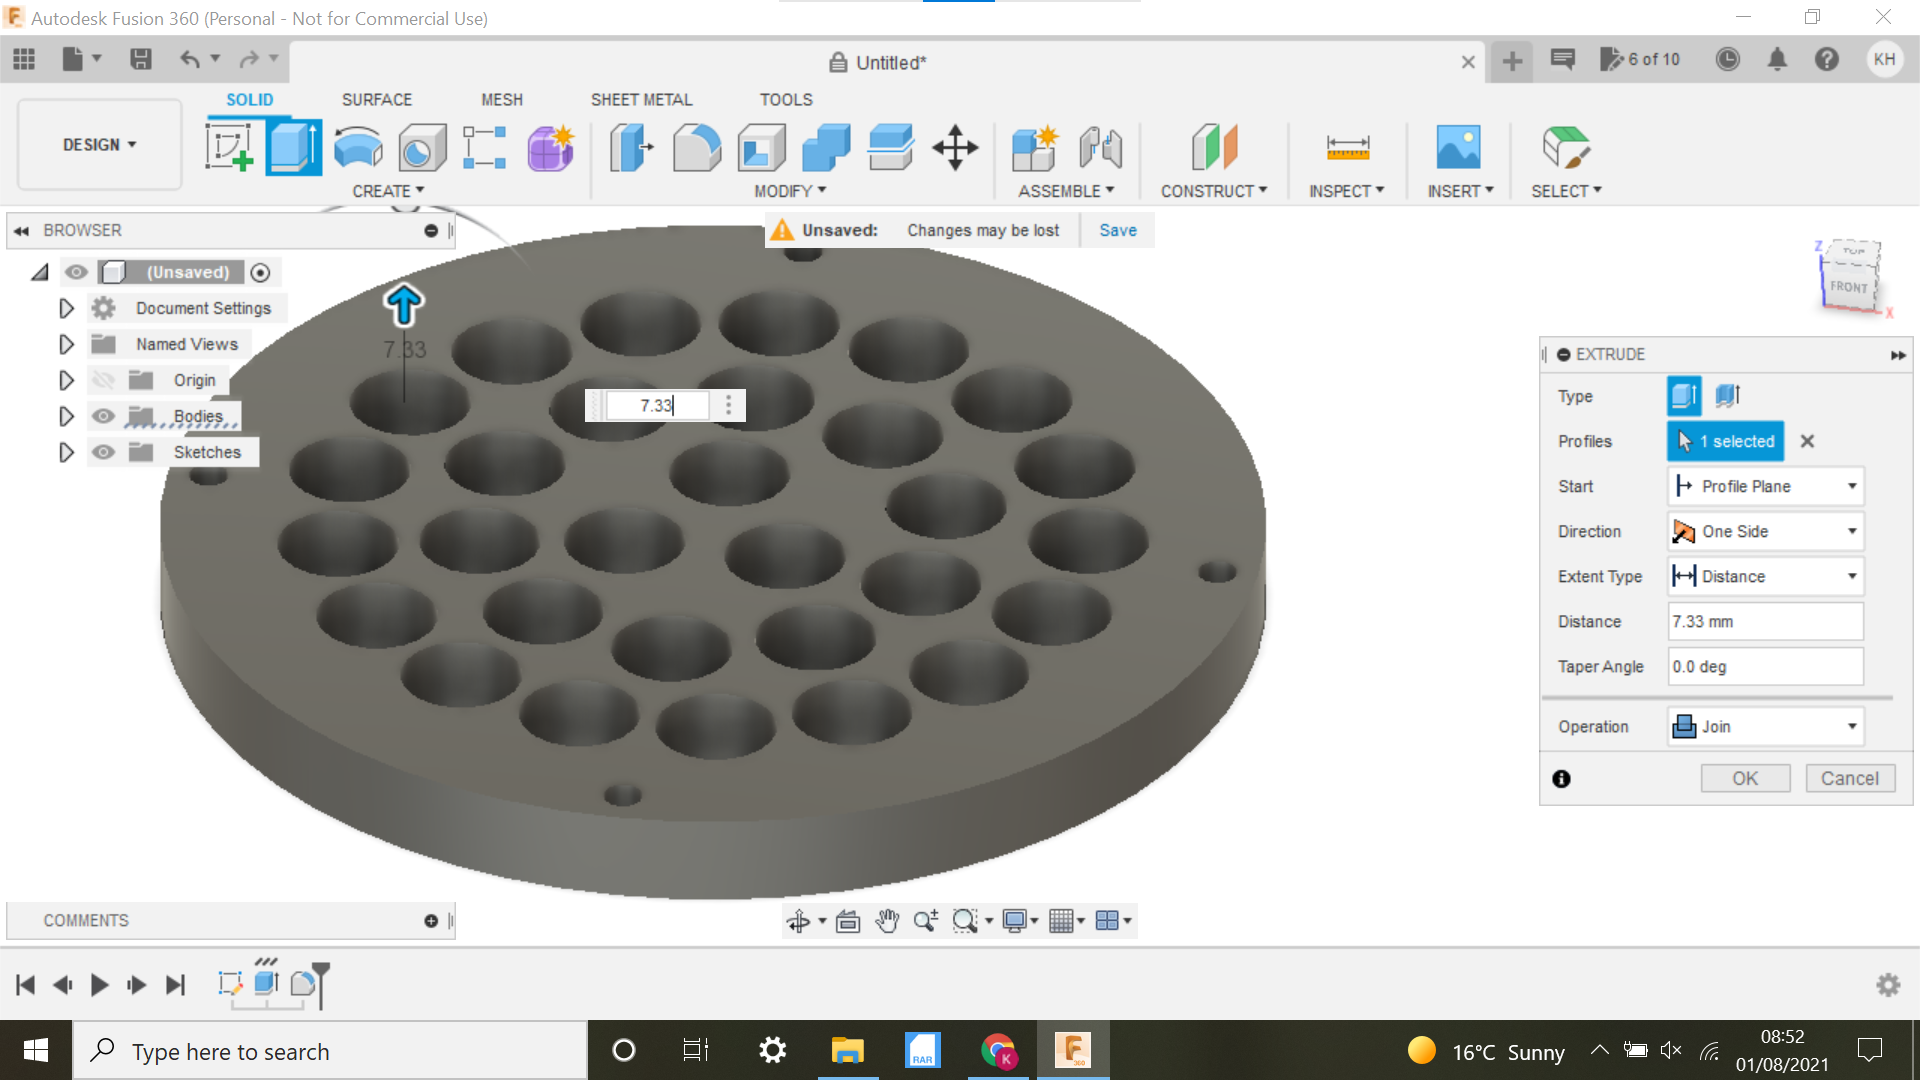
Task: Select the Revolve tool
Action: coord(358,148)
